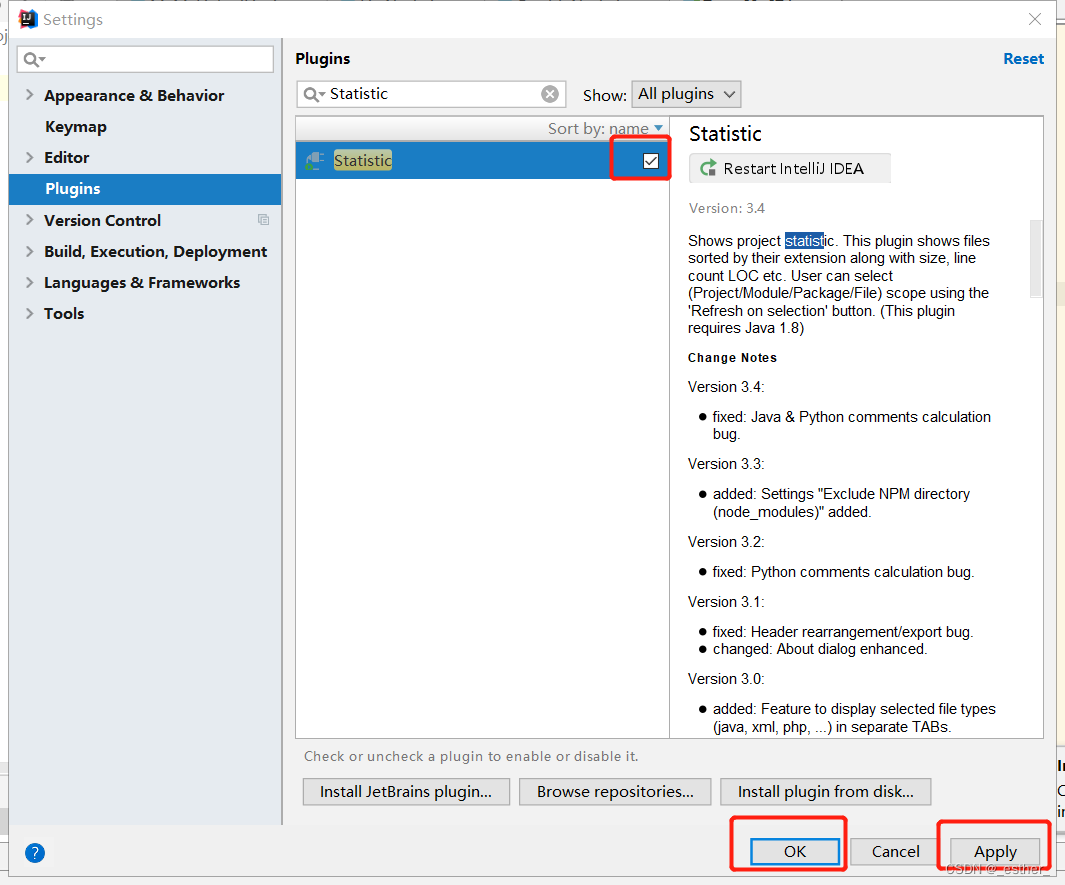Focus the settings search input field

tap(145, 59)
